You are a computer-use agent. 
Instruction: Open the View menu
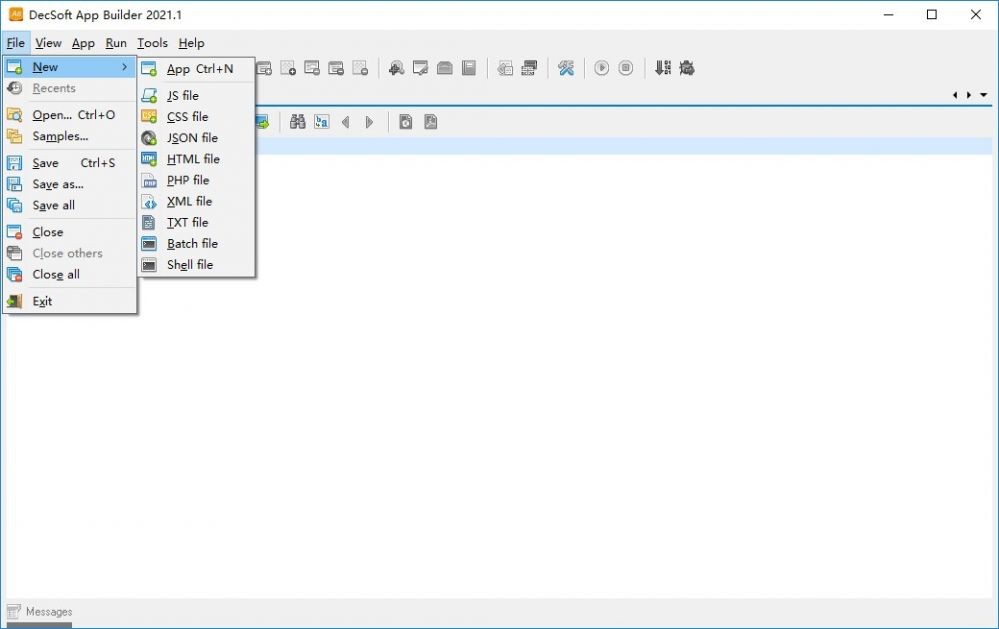(x=48, y=43)
